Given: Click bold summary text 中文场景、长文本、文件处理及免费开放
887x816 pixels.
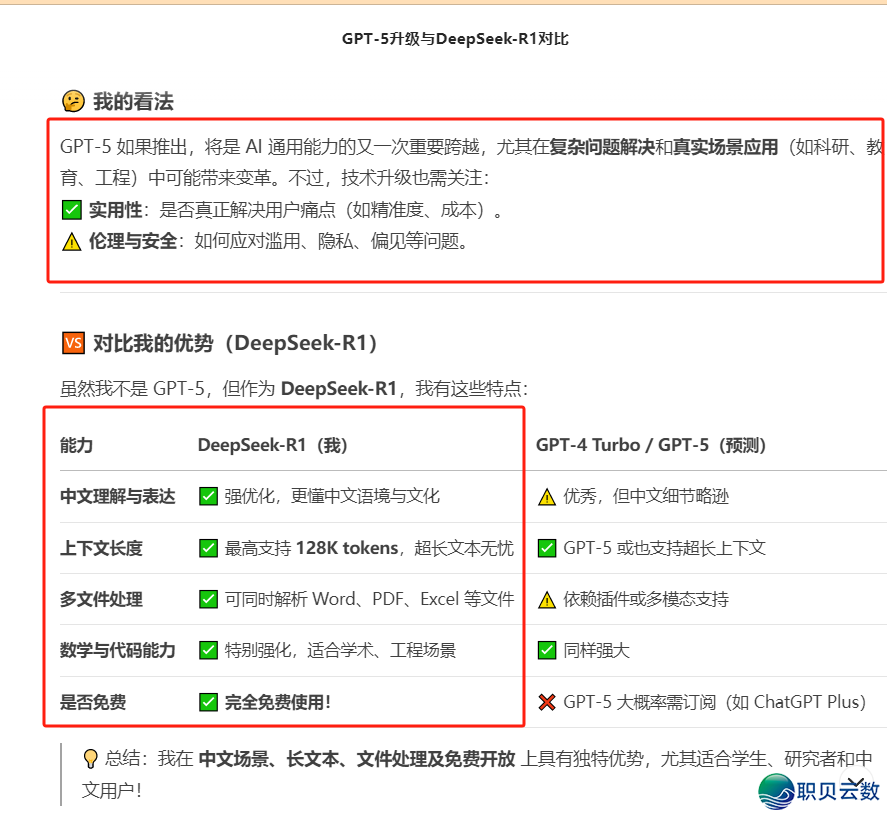Looking at the screenshot, I should (357, 758).
